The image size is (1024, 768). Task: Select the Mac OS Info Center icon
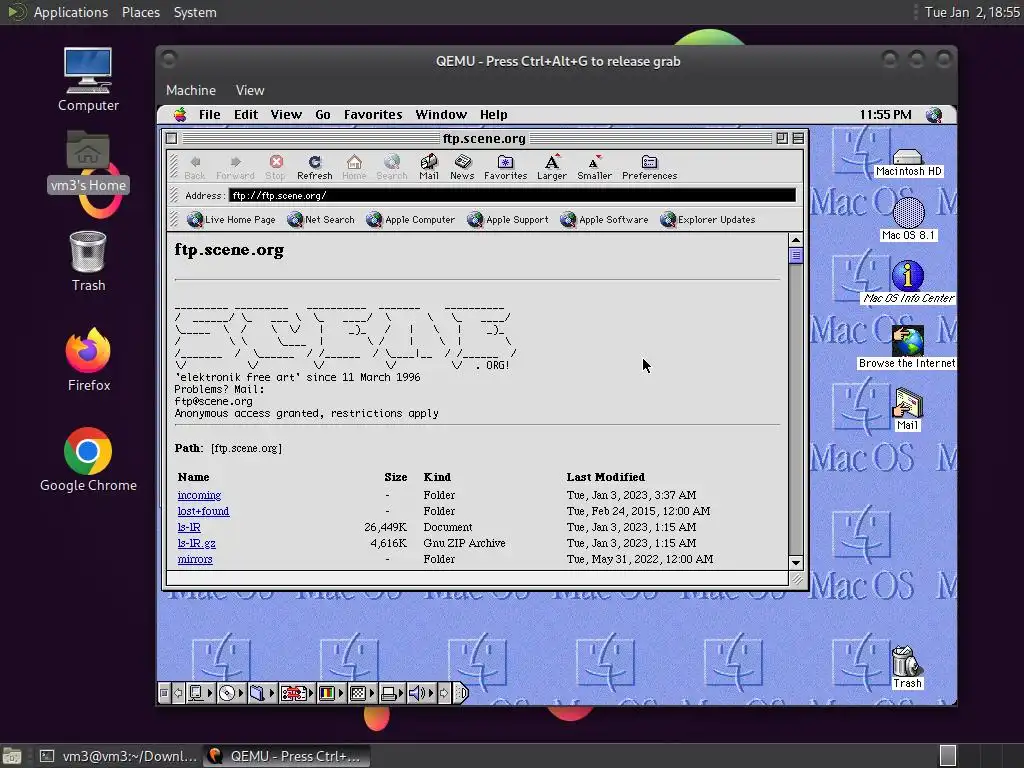pos(908,282)
